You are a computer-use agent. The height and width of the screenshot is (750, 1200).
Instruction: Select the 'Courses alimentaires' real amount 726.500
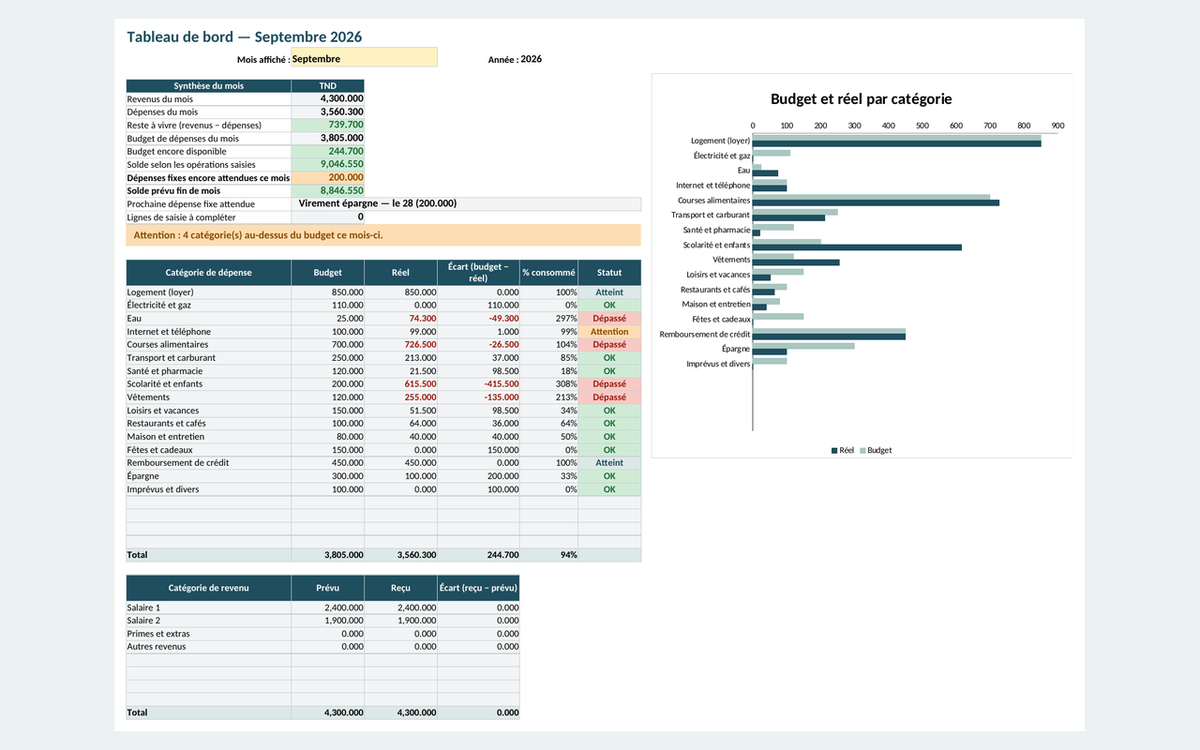click(x=401, y=344)
